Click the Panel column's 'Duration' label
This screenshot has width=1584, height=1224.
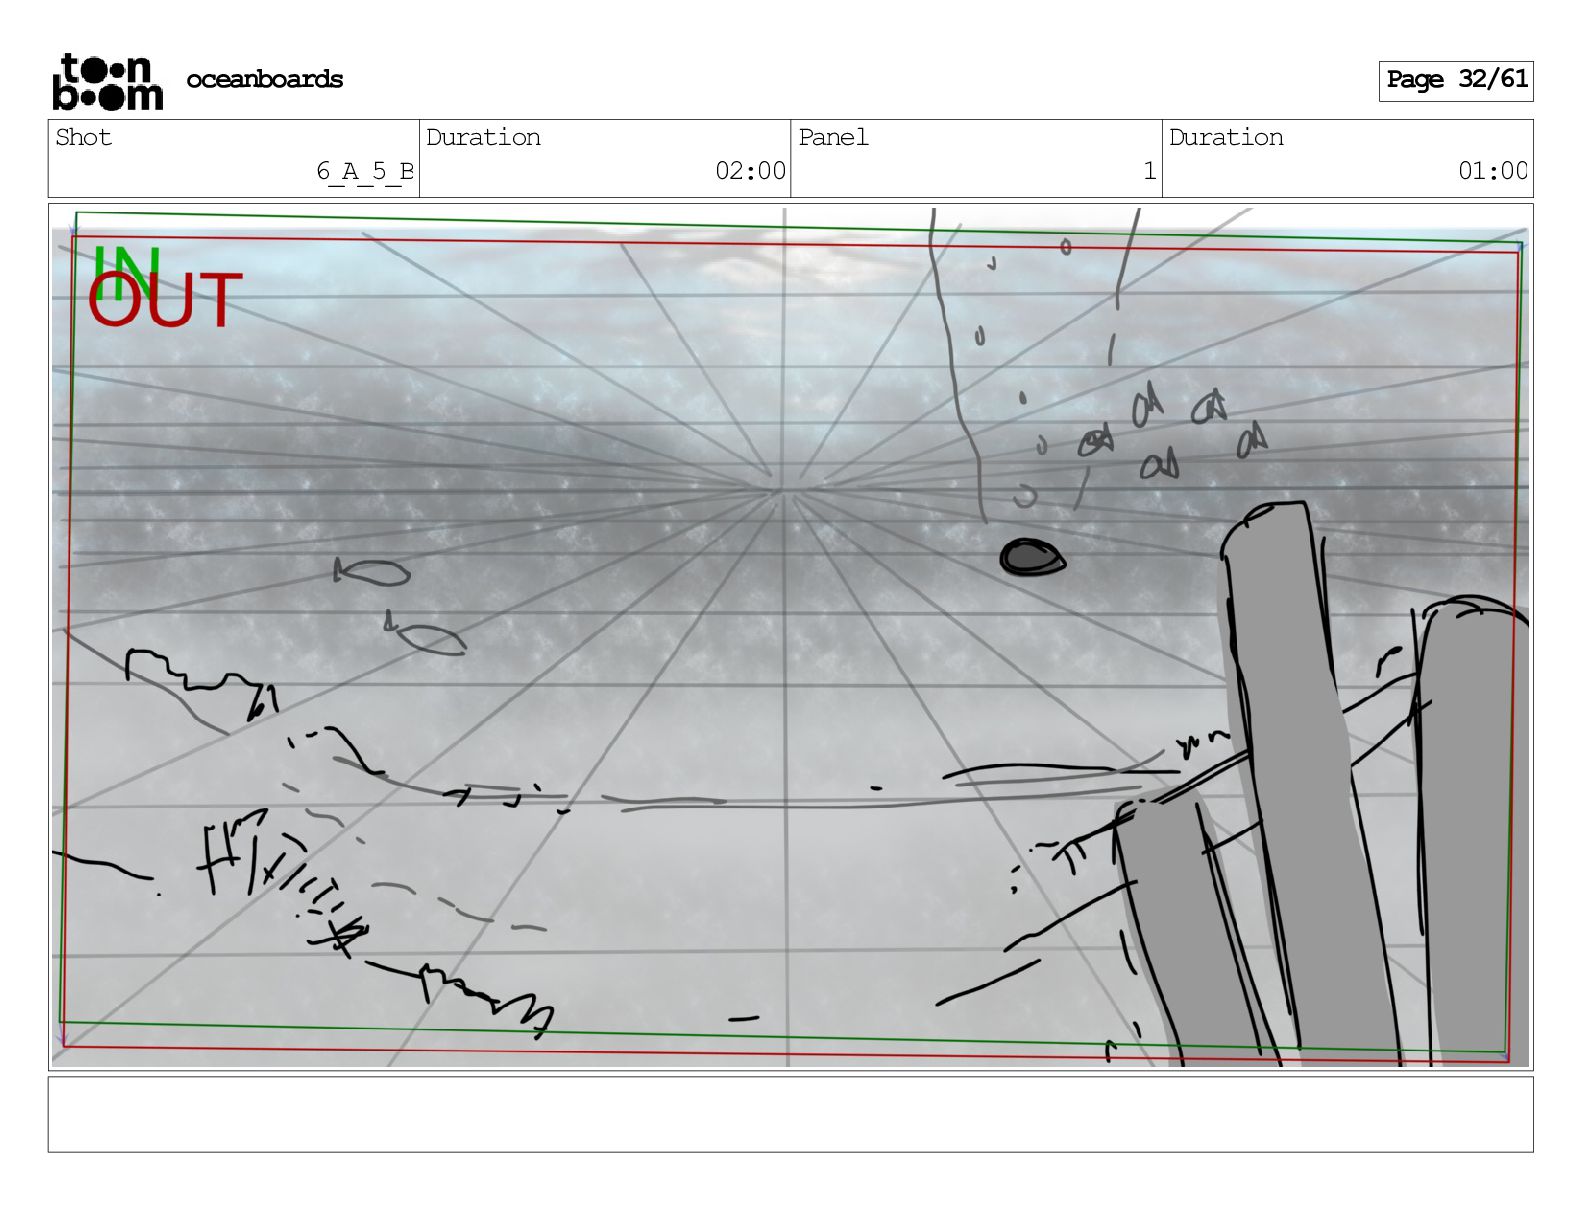tap(1226, 137)
